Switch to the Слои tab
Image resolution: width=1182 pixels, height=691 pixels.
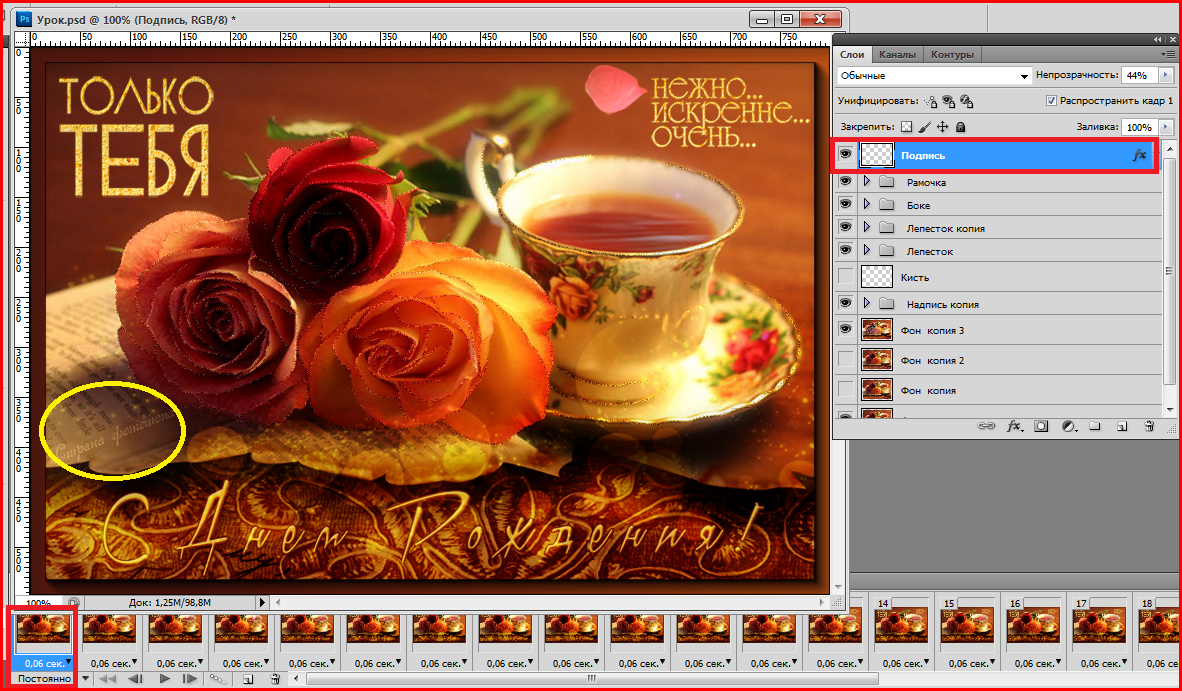852,54
